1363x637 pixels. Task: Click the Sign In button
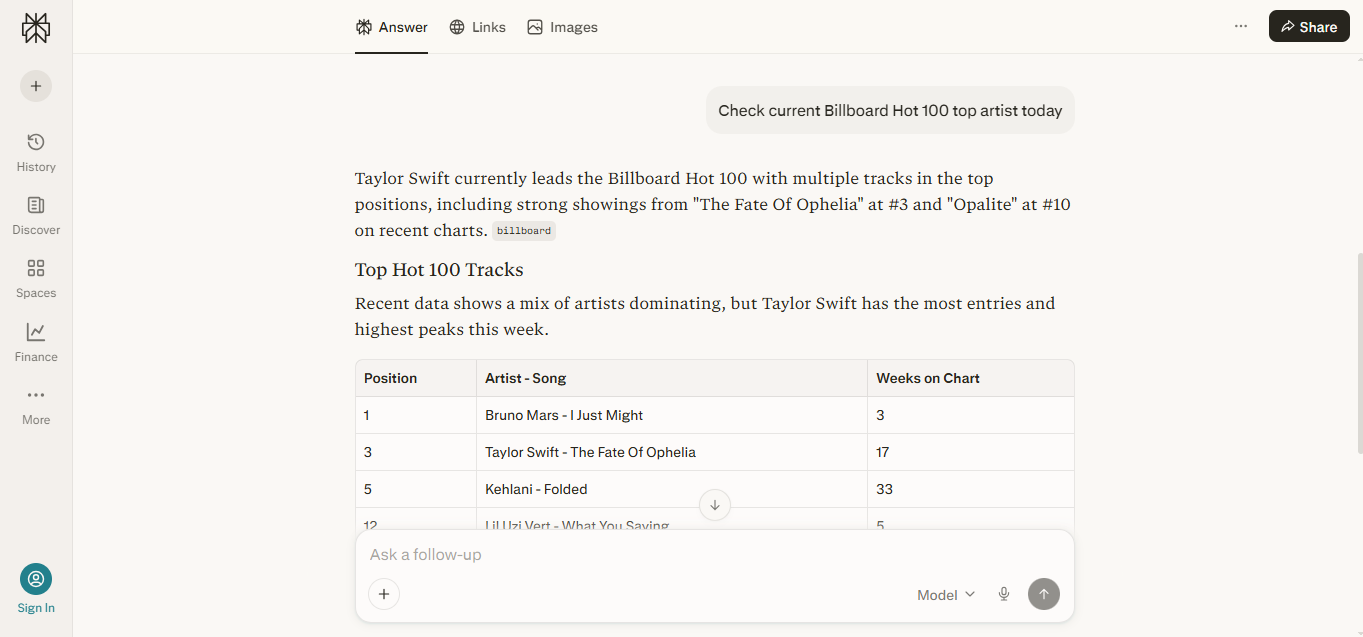[36, 588]
